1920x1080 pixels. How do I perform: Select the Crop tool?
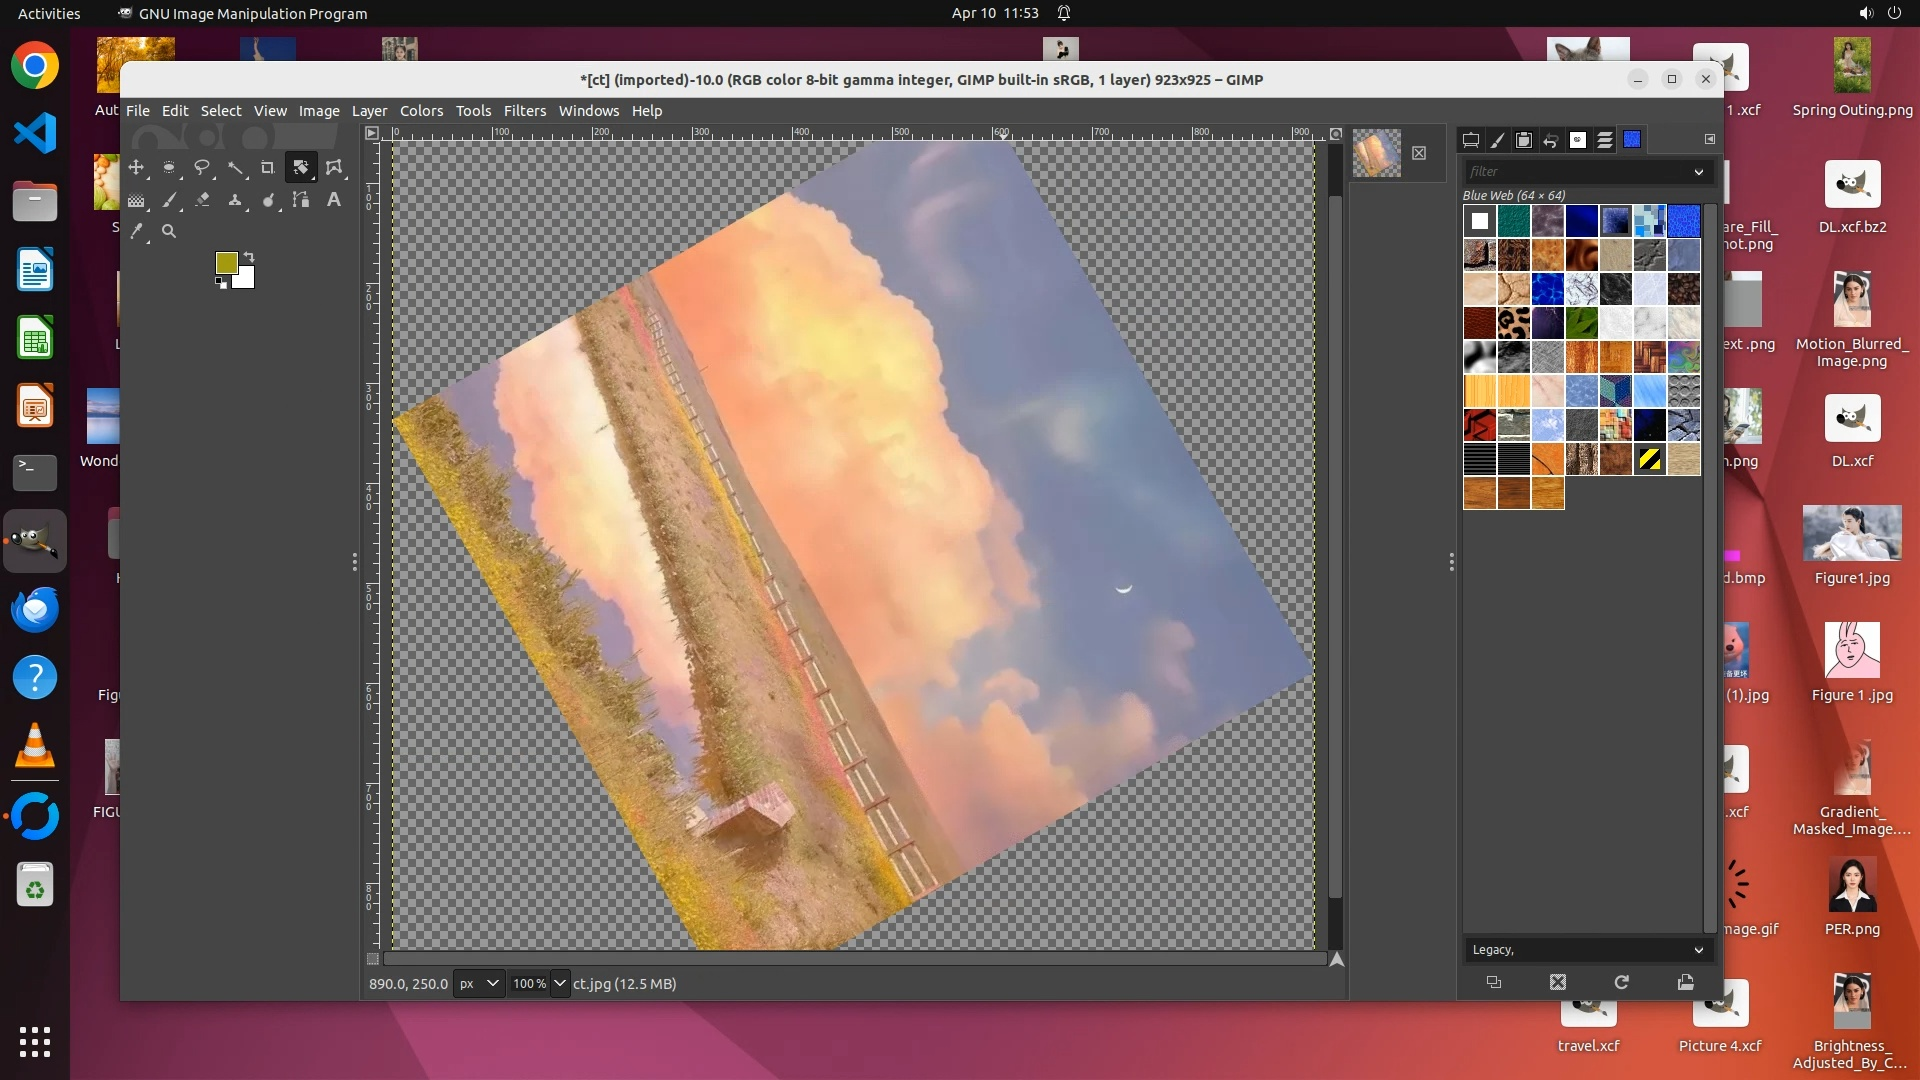click(267, 167)
